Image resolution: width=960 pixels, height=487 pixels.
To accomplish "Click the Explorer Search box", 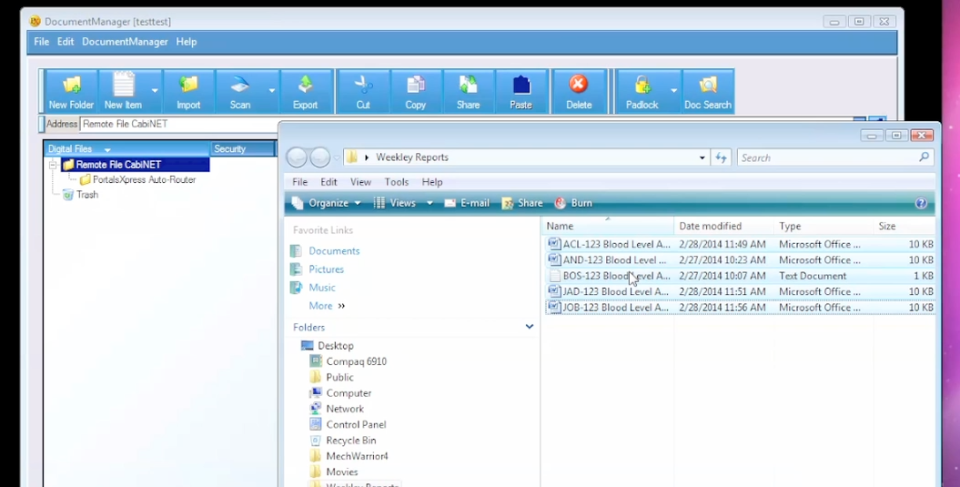I will 836,157.
